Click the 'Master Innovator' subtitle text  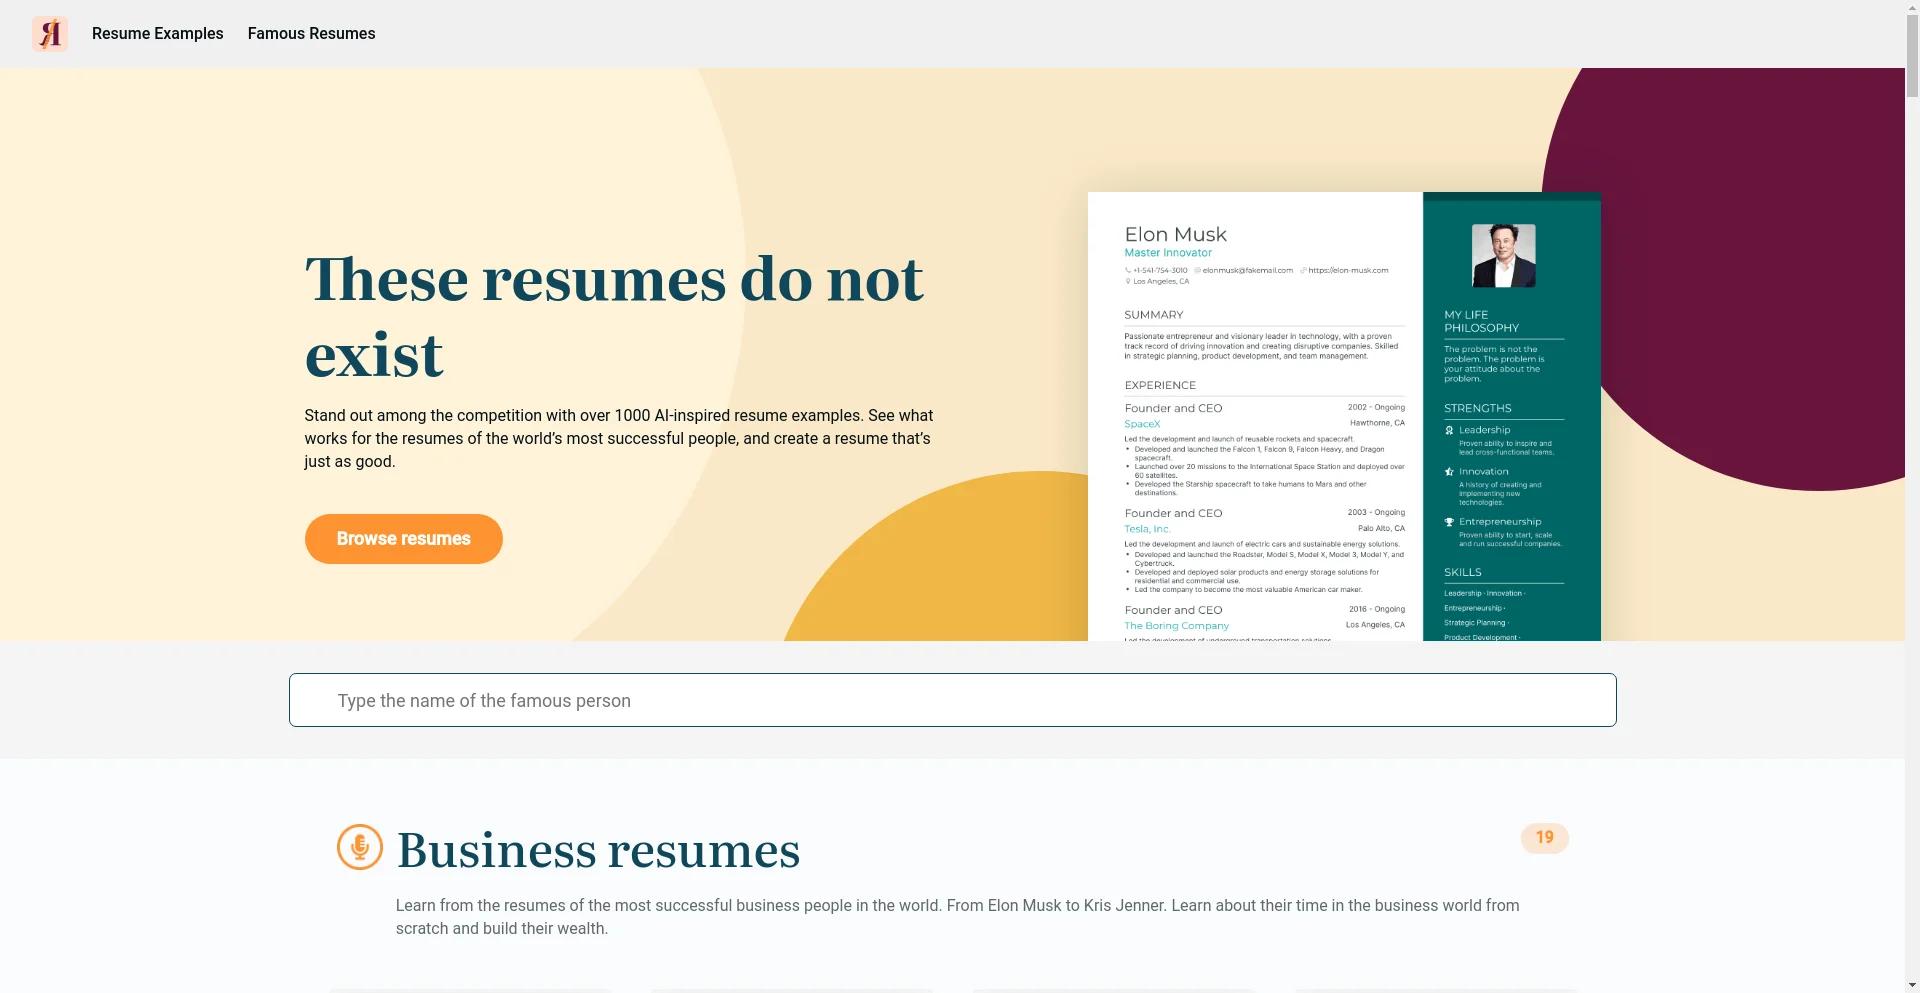(1168, 253)
